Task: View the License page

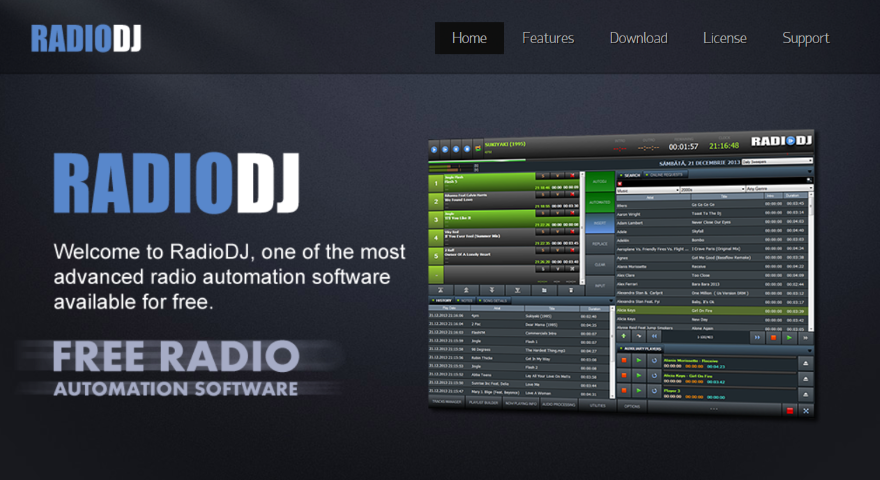Action: pos(725,38)
